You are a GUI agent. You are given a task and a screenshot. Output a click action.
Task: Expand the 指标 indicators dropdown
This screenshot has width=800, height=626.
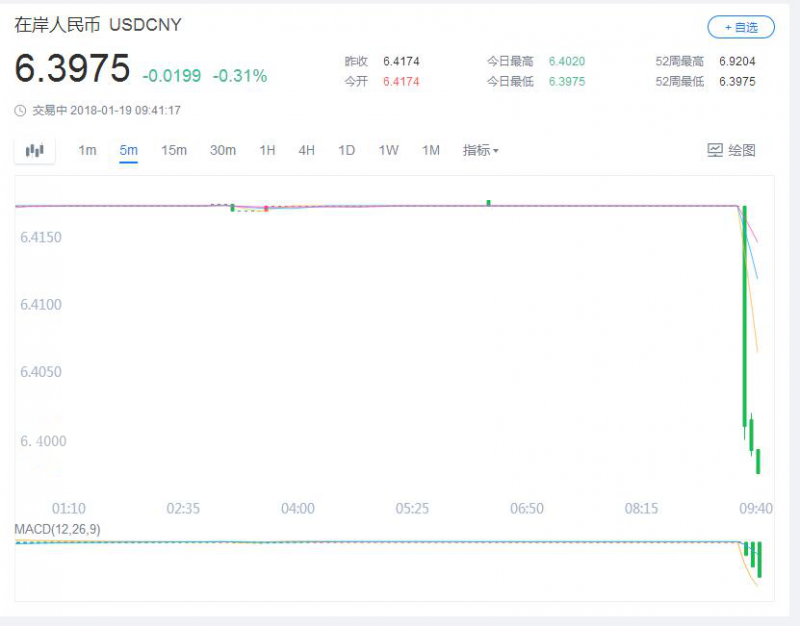click(480, 151)
